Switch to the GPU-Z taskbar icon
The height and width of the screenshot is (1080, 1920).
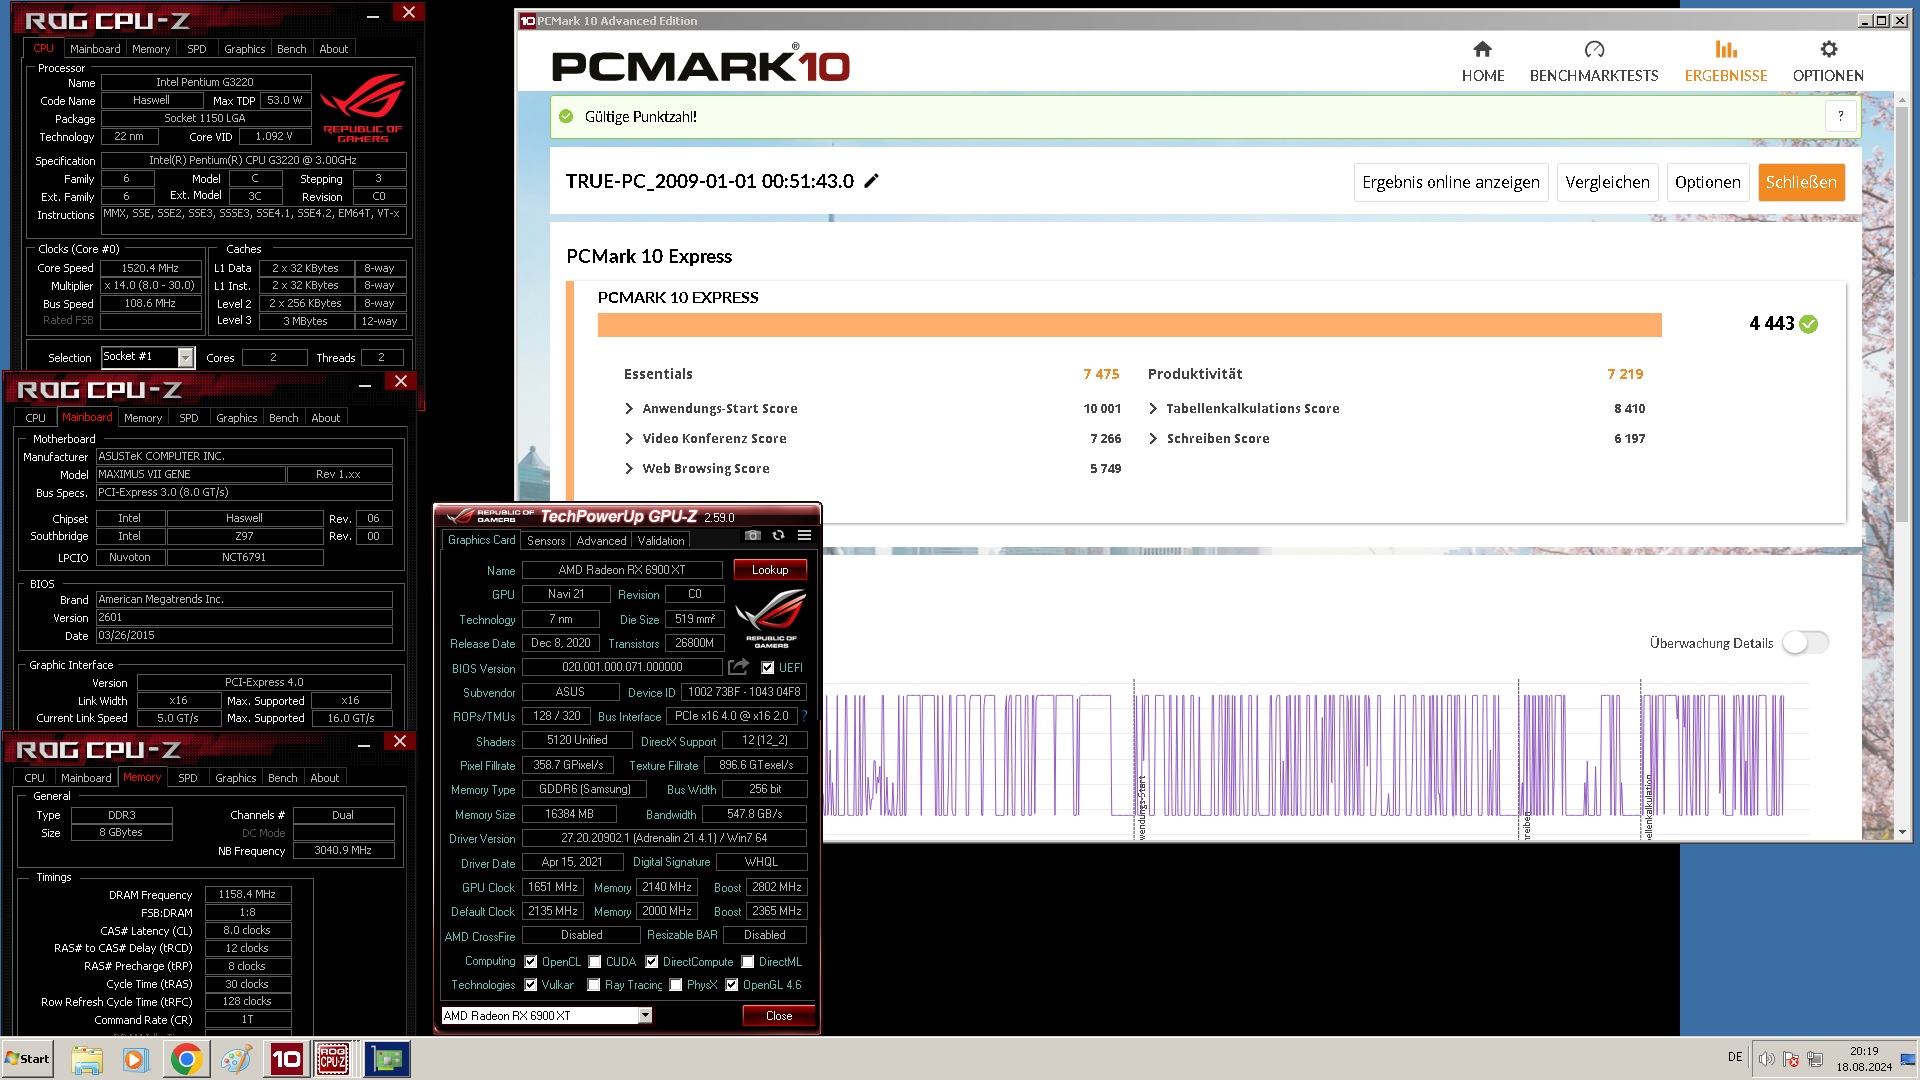(387, 1059)
